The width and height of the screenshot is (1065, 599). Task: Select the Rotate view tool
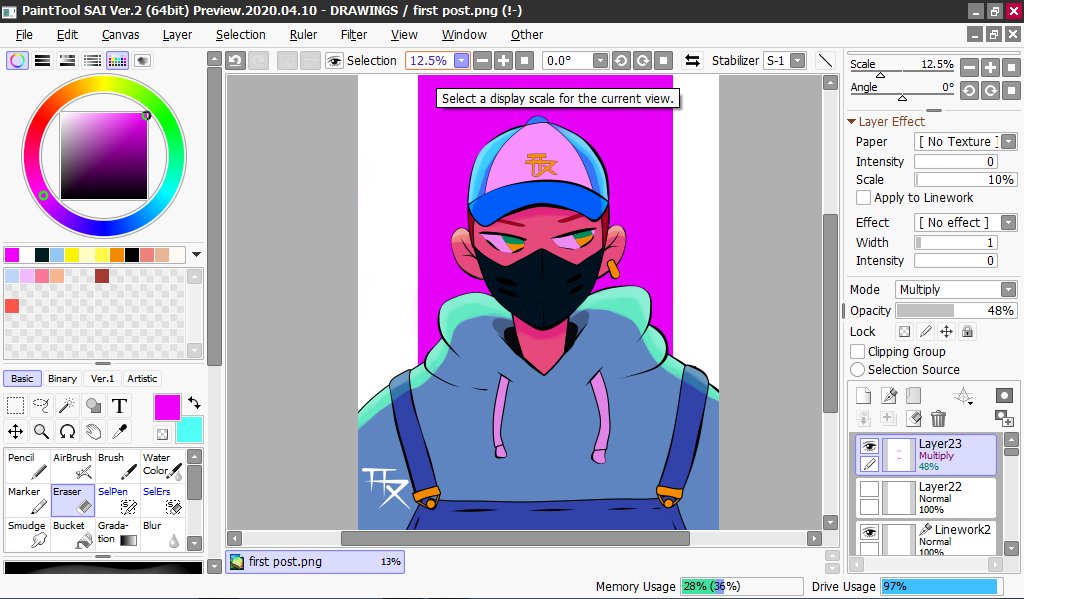pyautogui.click(x=67, y=431)
